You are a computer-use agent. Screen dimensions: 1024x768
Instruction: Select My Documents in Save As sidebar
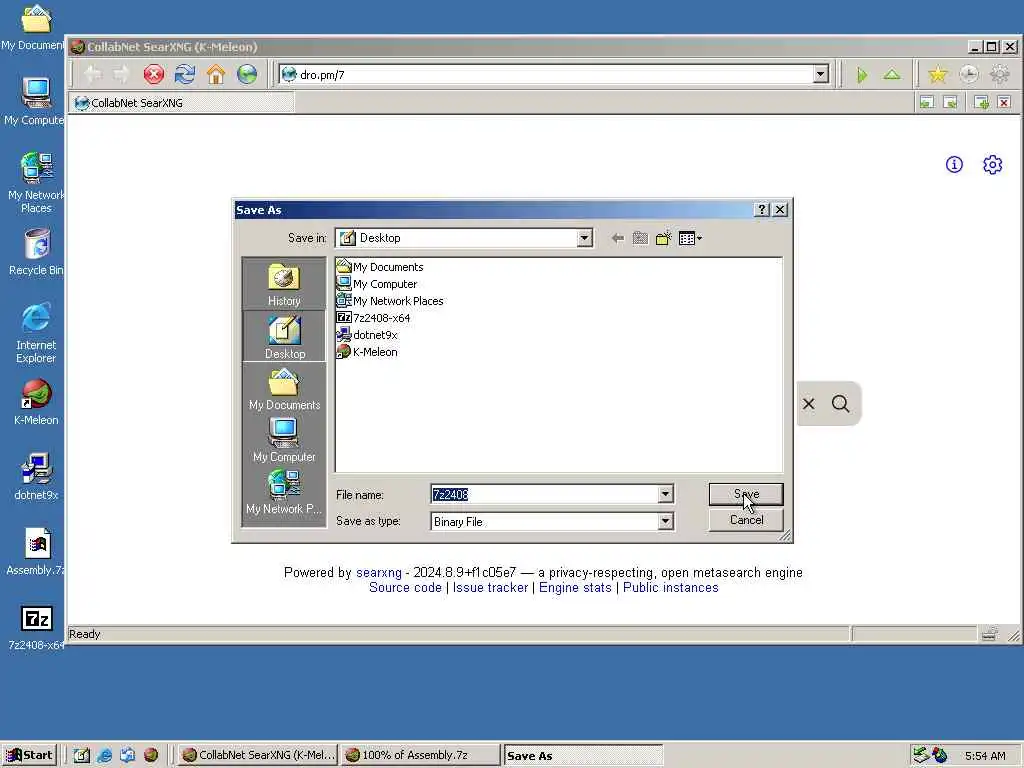click(x=284, y=389)
